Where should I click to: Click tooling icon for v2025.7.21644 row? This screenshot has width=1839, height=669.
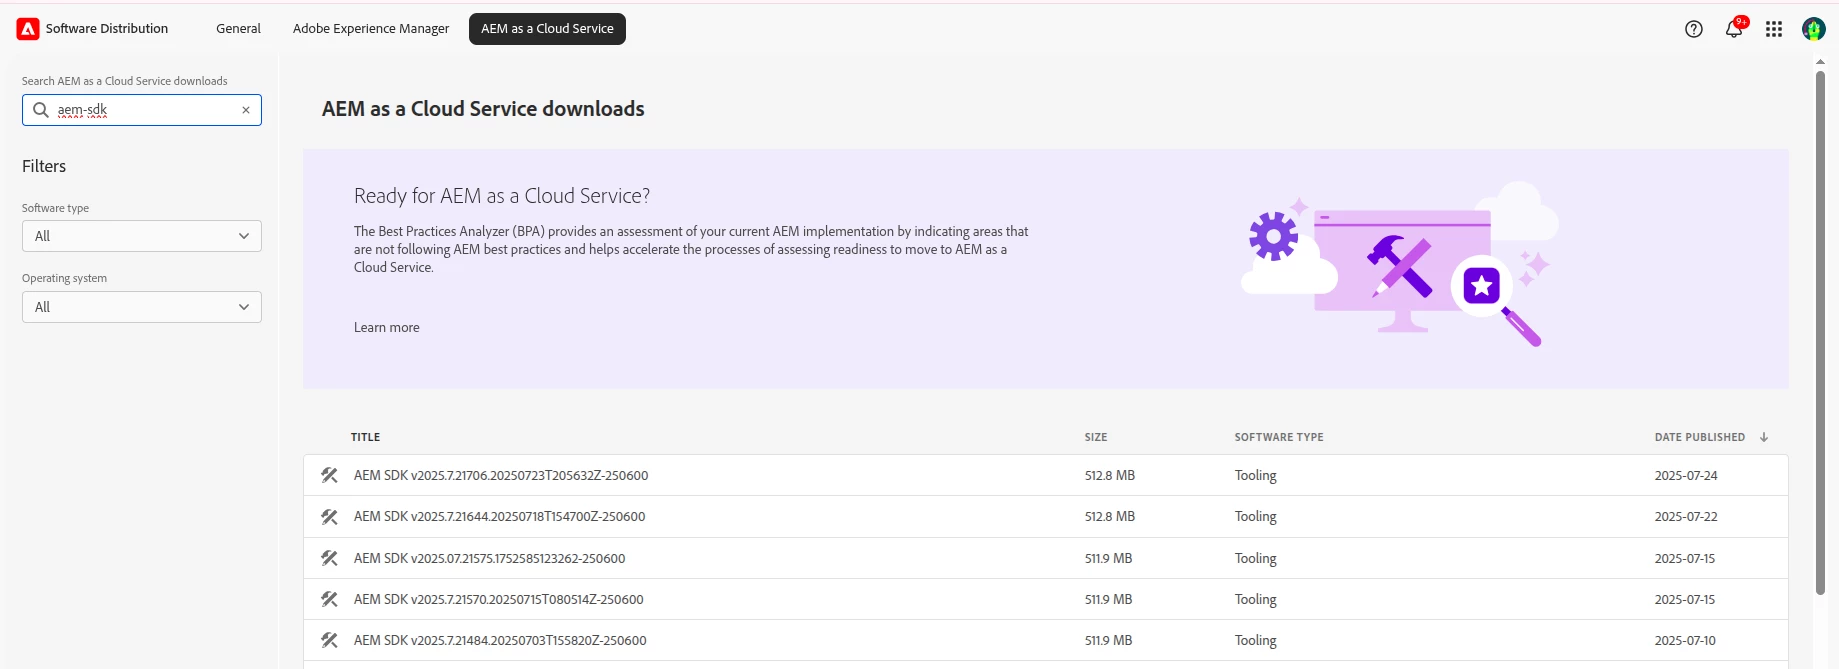329,517
